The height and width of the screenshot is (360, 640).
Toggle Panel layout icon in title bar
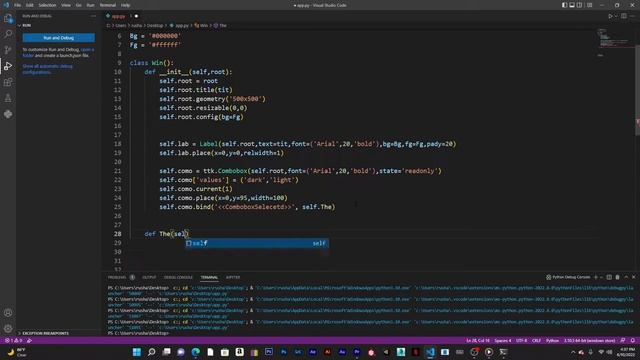(572, 5)
